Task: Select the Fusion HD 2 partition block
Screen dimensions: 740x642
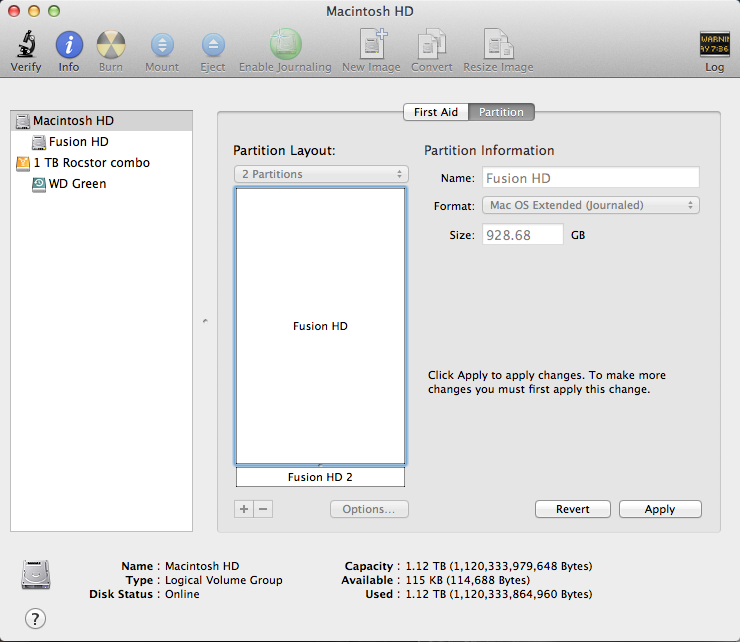Action: (320, 477)
